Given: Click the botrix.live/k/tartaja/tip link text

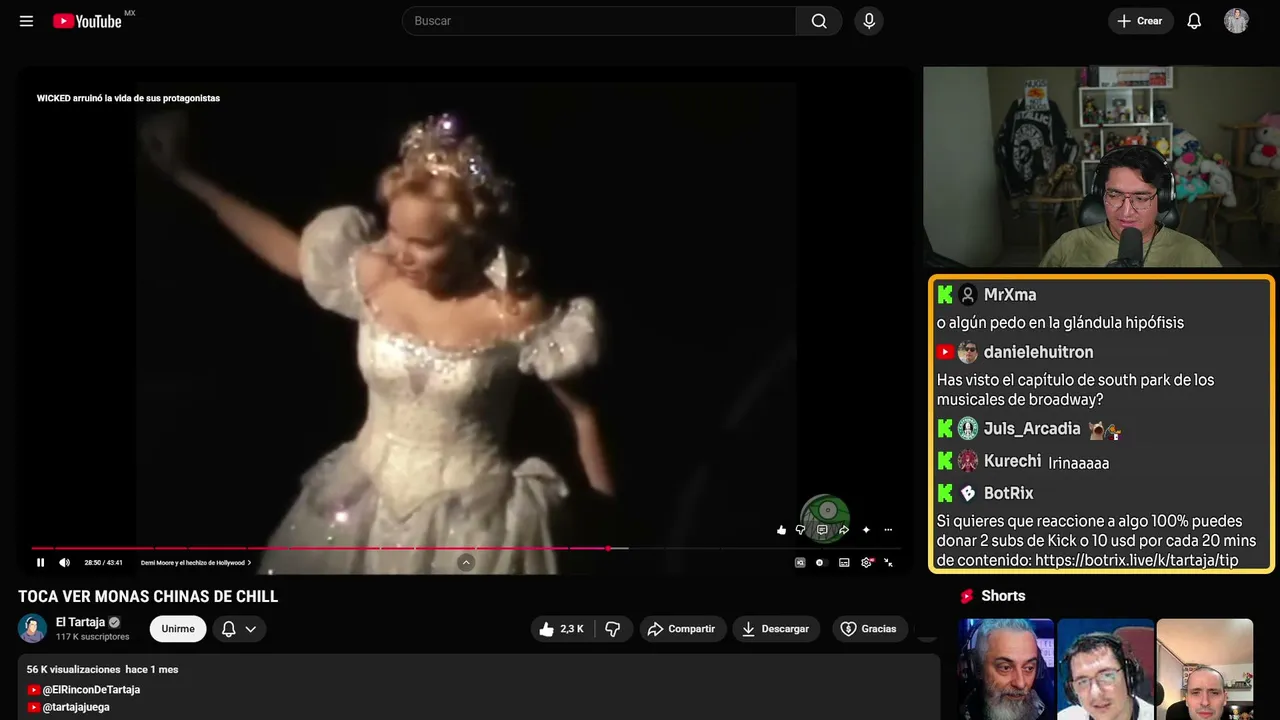Looking at the screenshot, I should click(x=1137, y=560).
